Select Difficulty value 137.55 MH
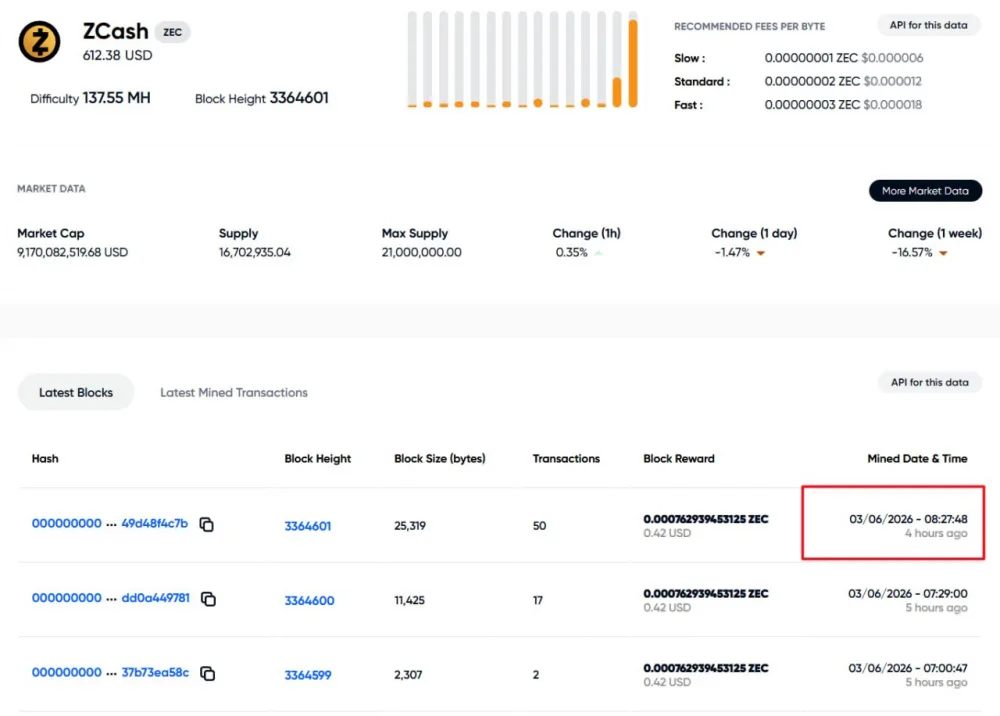This screenshot has height=716, width=1000. click(117, 98)
